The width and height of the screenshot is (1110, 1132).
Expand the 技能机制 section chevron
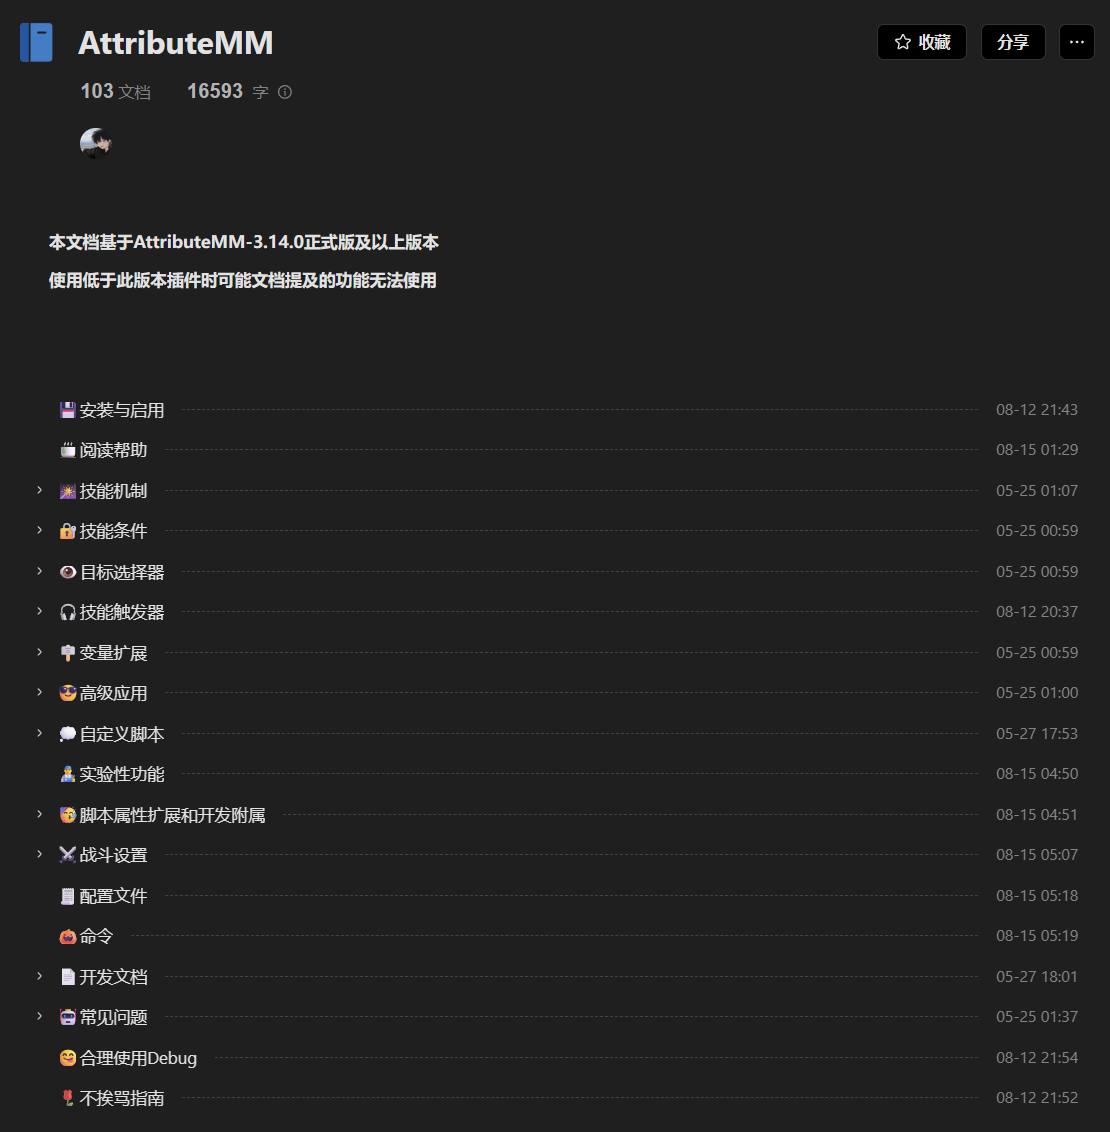[40, 490]
